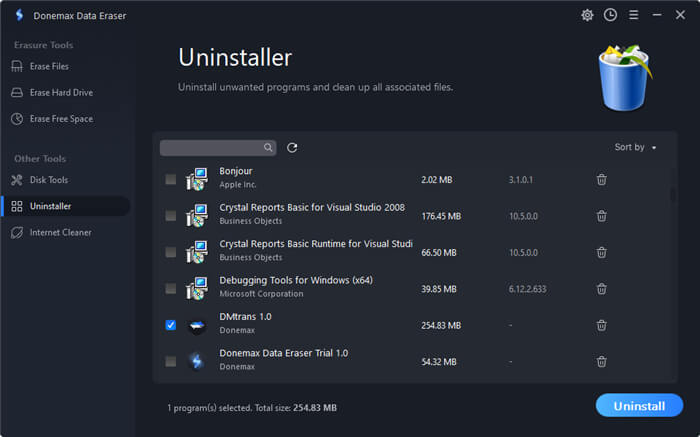Open Disk Tools section

[x=49, y=180]
